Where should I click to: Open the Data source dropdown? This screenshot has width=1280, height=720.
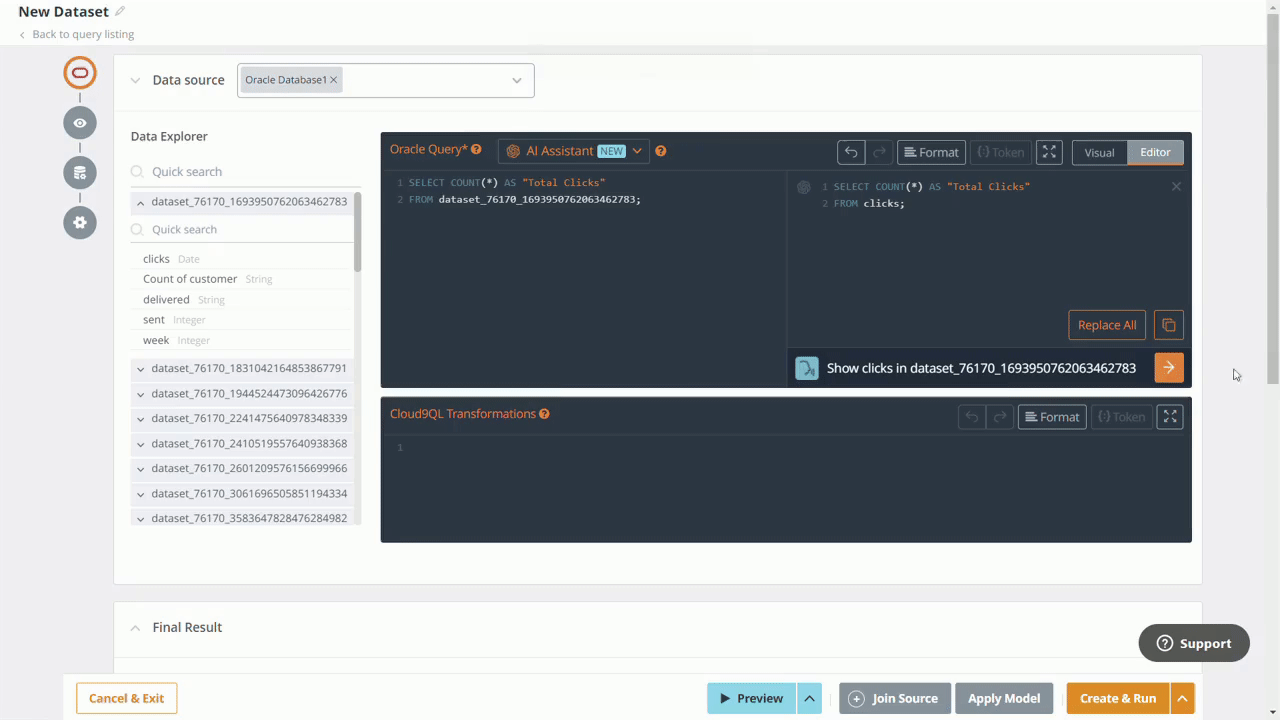pos(516,80)
